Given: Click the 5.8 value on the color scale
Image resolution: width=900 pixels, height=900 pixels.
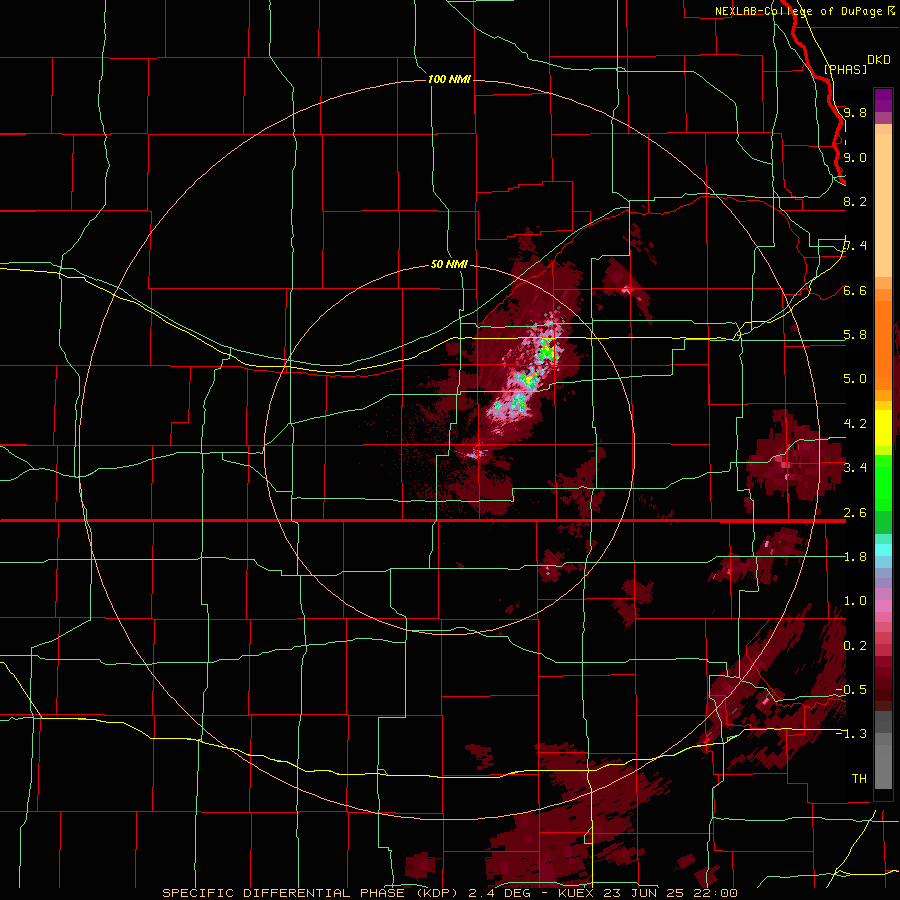Looking at the screenshot, I should [x=855, y=334].
